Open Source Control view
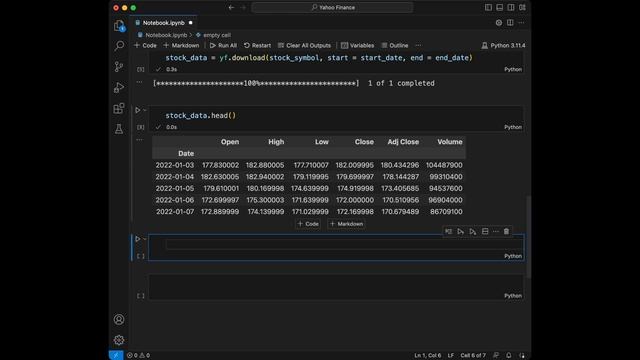 pos(119,67)
